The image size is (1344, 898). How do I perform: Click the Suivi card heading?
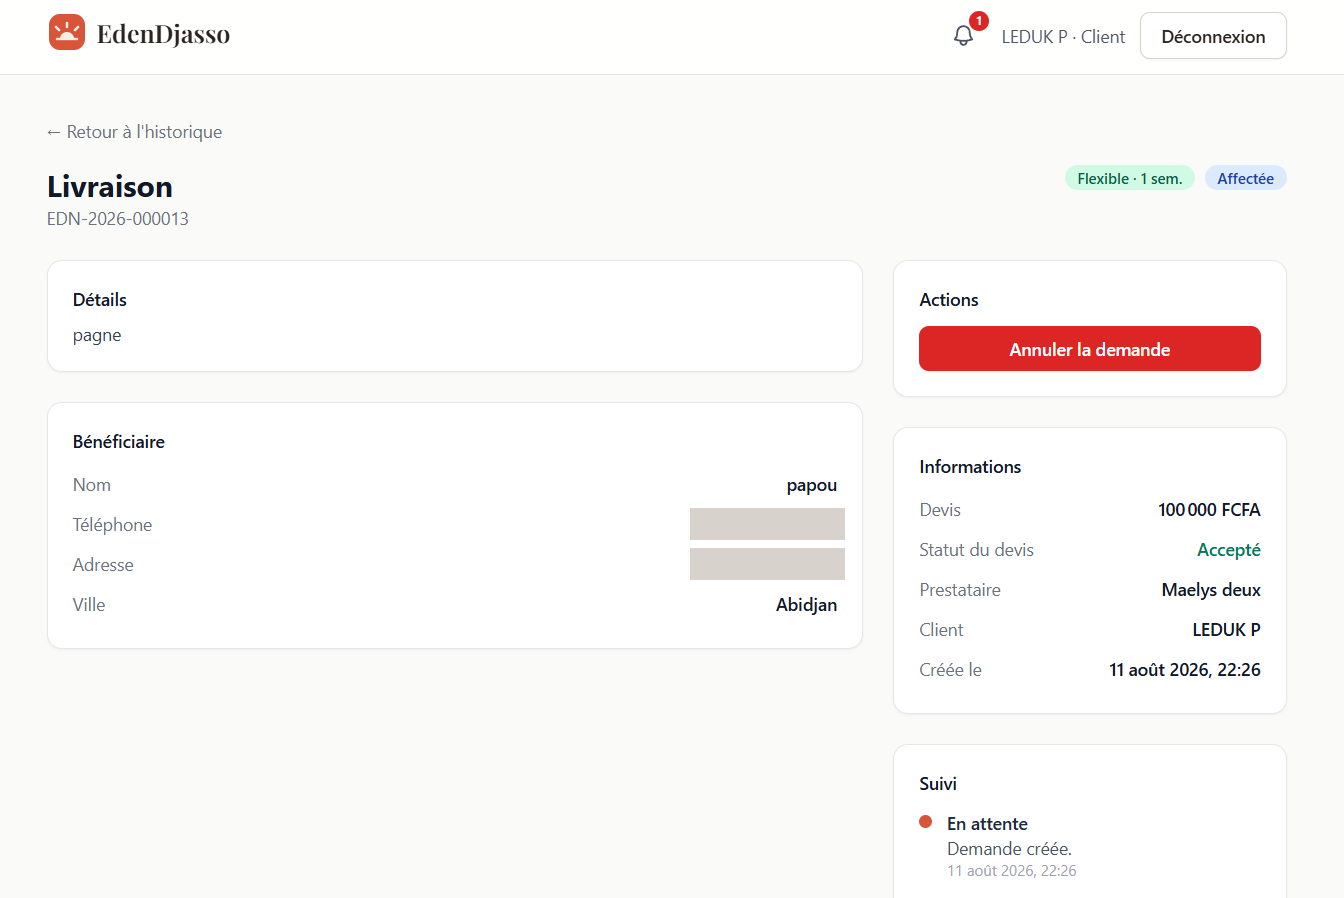[938, 784]
